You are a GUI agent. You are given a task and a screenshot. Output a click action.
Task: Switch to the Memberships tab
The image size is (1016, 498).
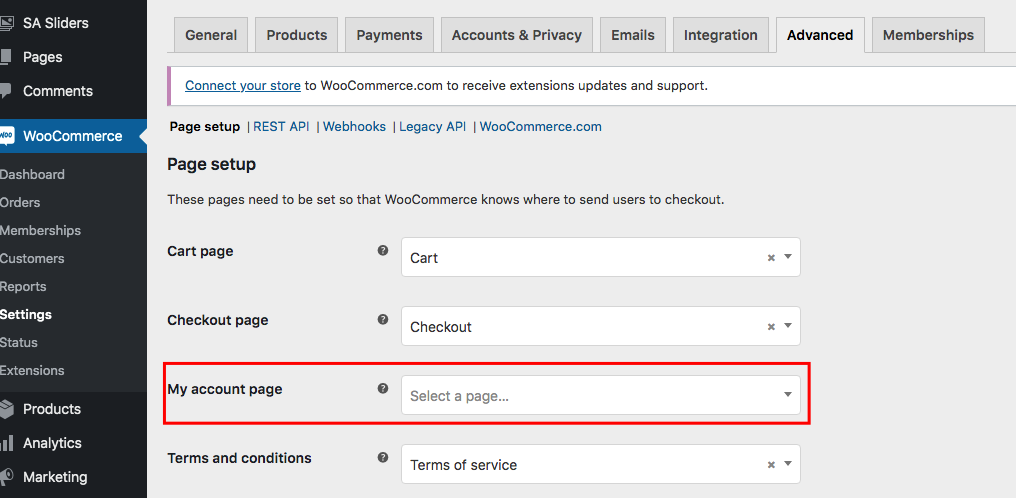pyautogui.click(x=928, y=35)
